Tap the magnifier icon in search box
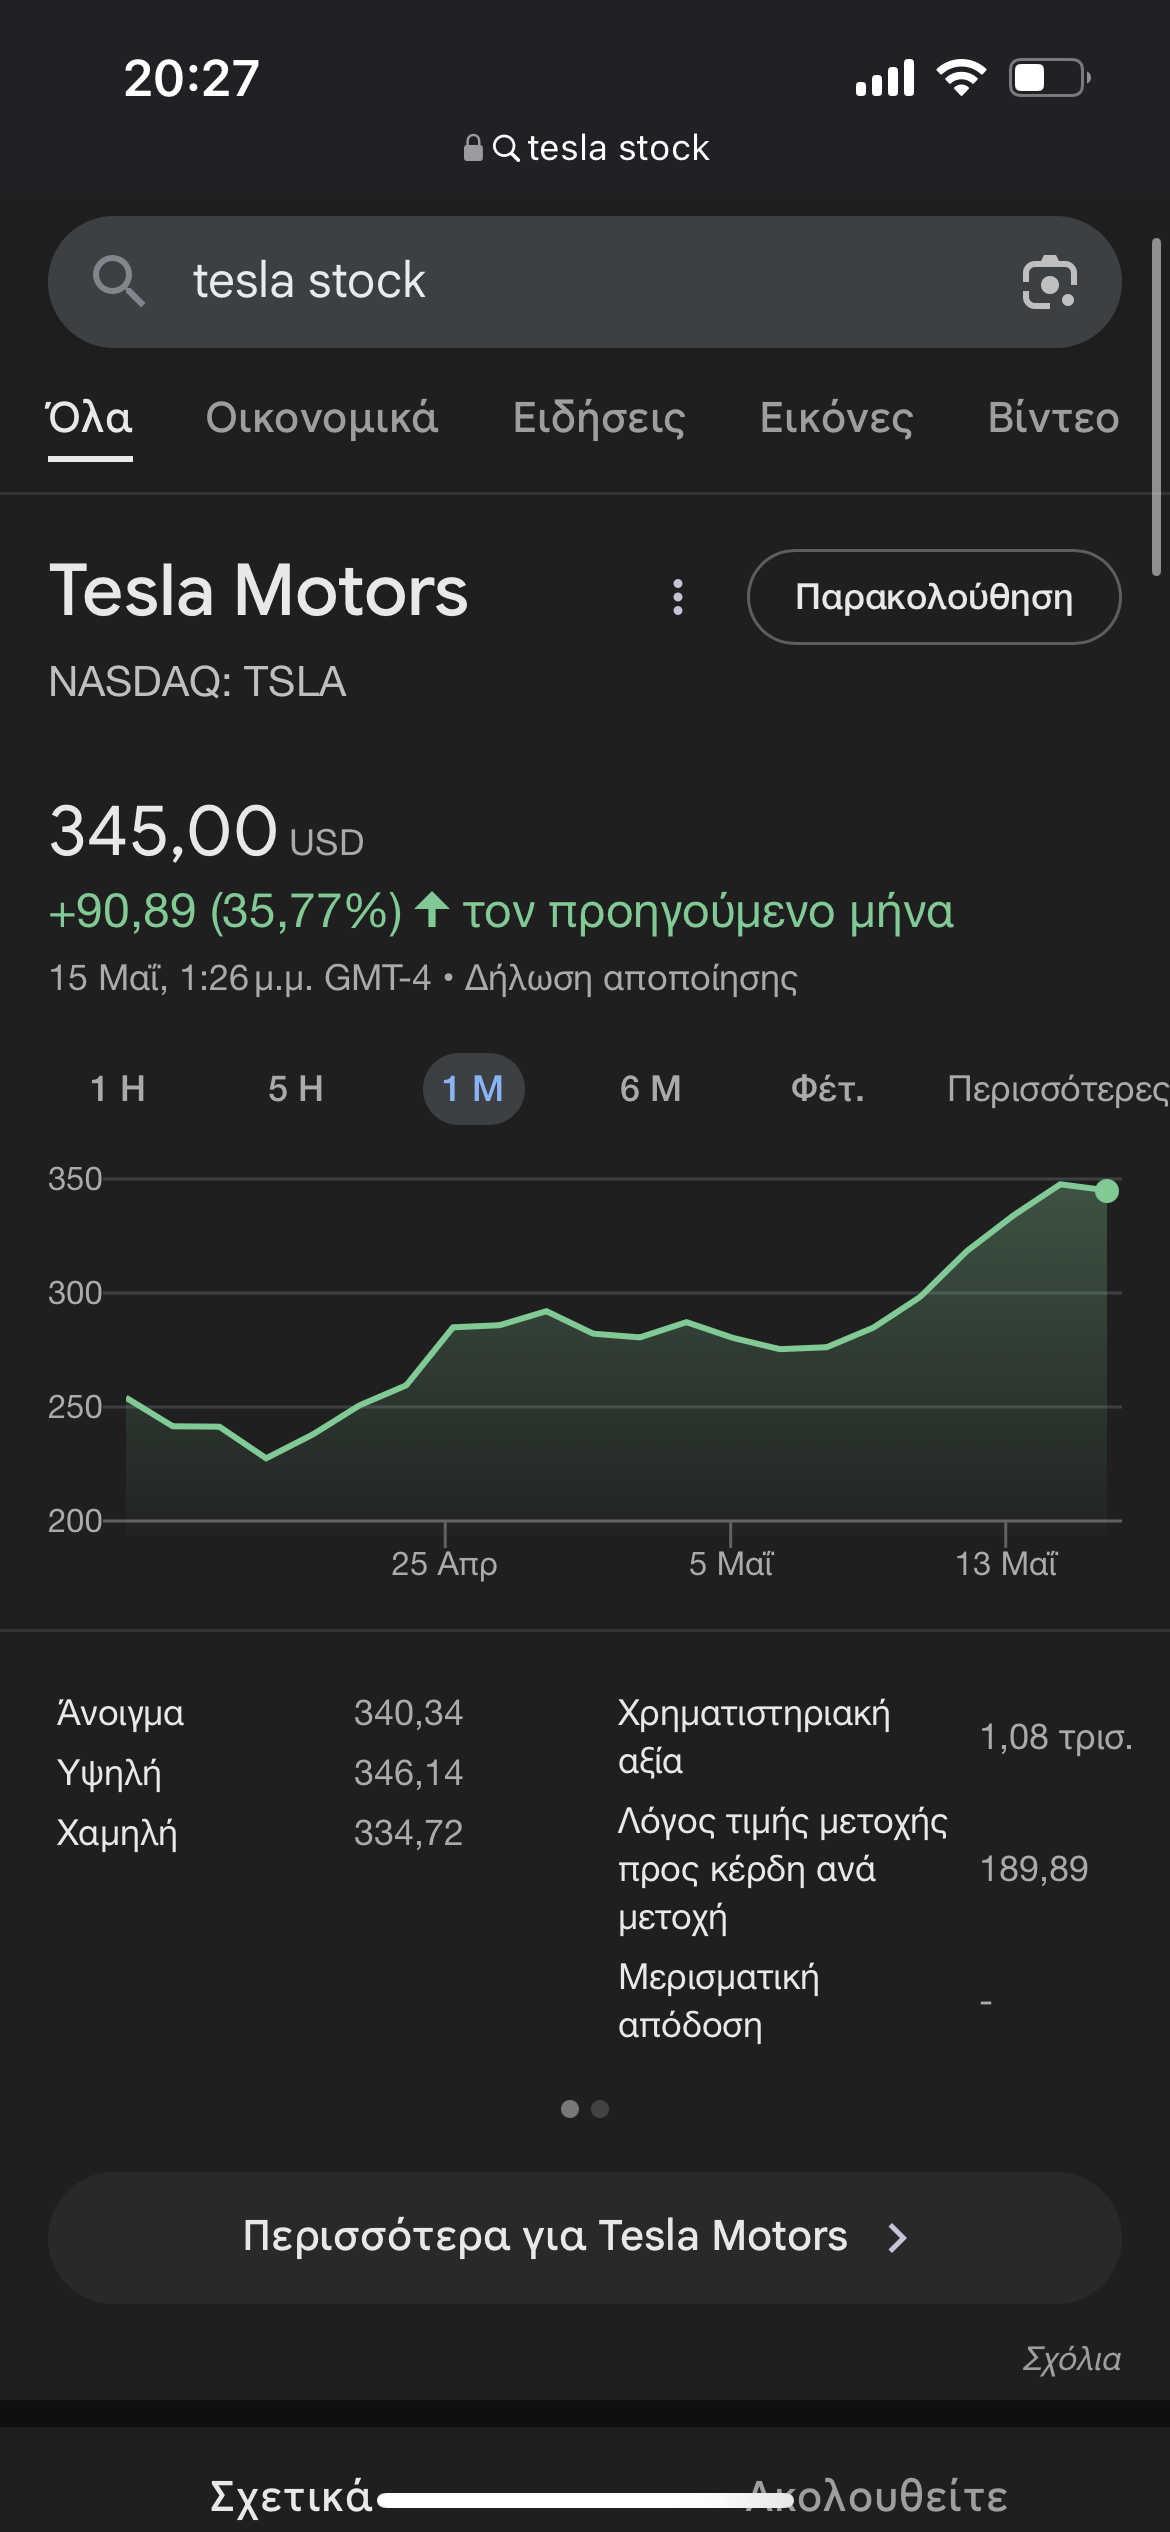 [118, 280]
